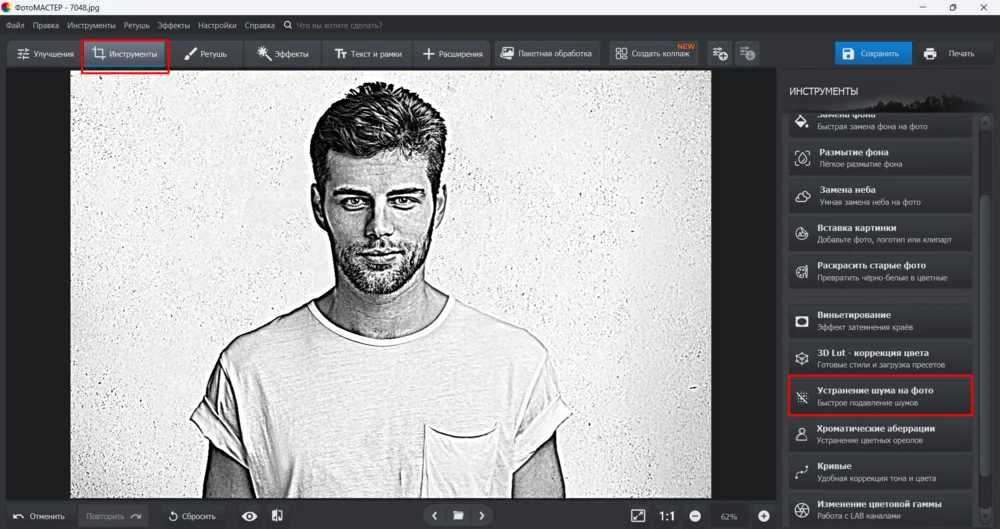Image resolution: width=1000 pixels, height=529 pixels.
Task: Open the Эффекты menu in menu bar
Action: [173, 24]
